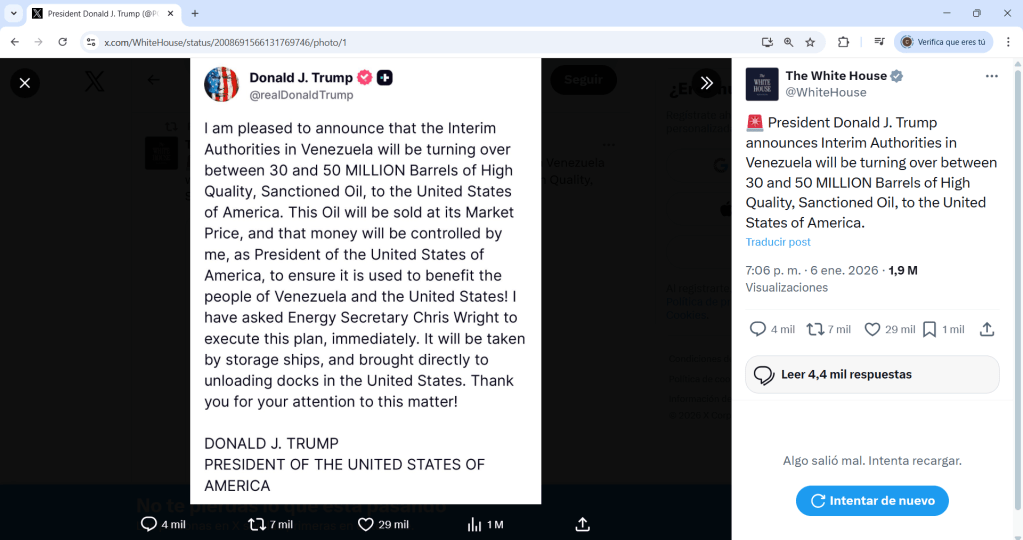Toggle the heart like button below the photo
Viewport: 1023px width, 540px height.
coord(366,524)
